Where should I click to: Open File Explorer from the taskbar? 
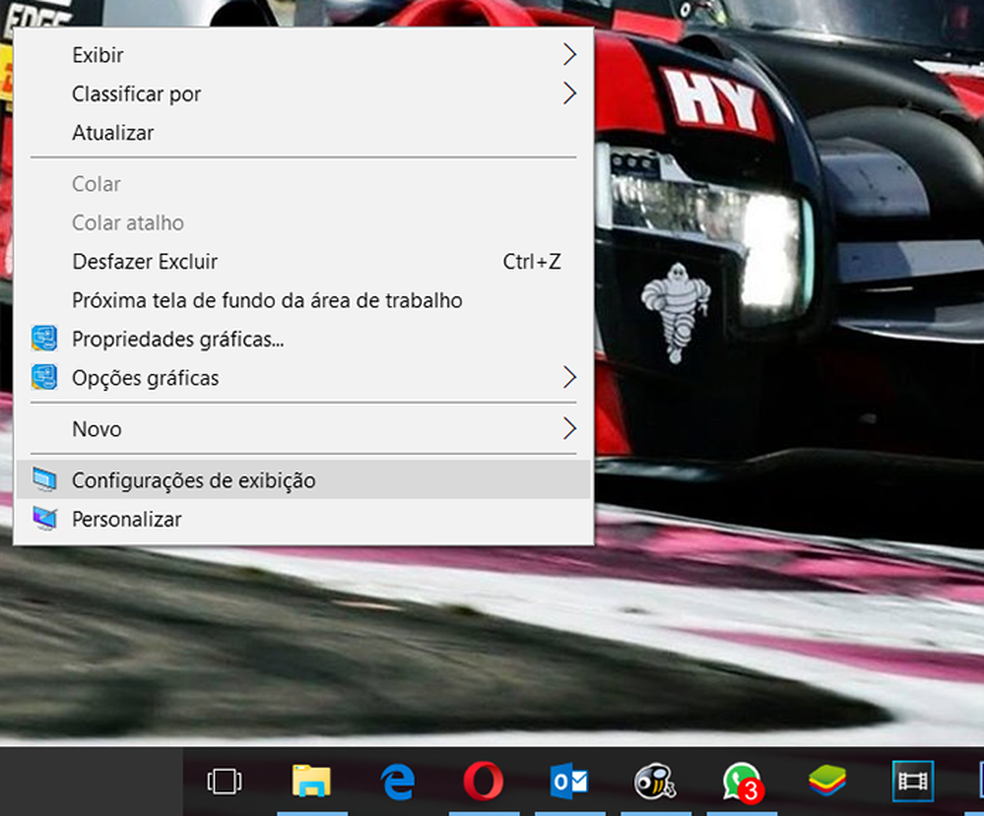tap(311, 781)
